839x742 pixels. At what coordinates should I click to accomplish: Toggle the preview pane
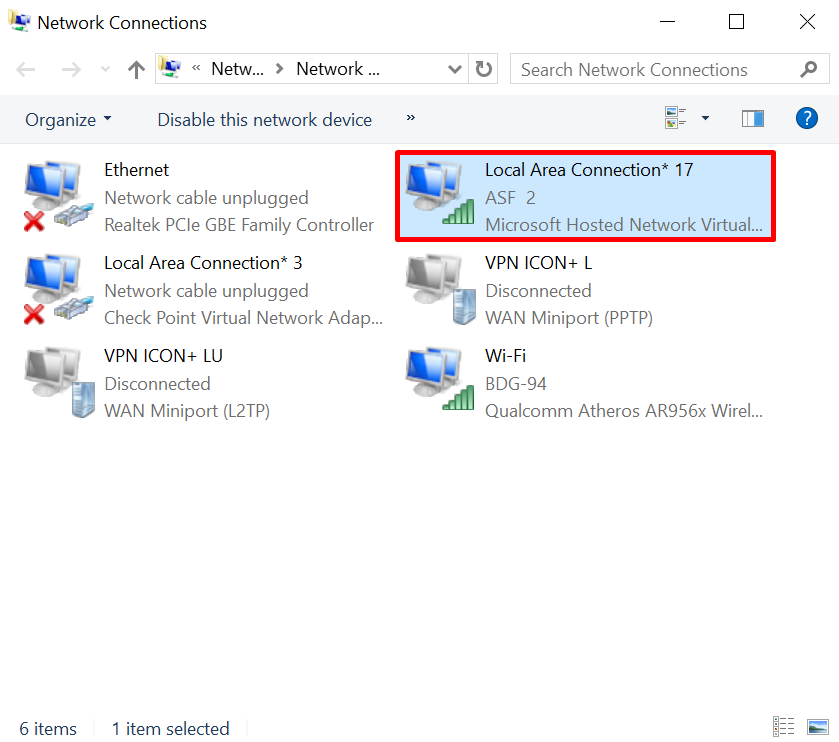pos(752,118)
